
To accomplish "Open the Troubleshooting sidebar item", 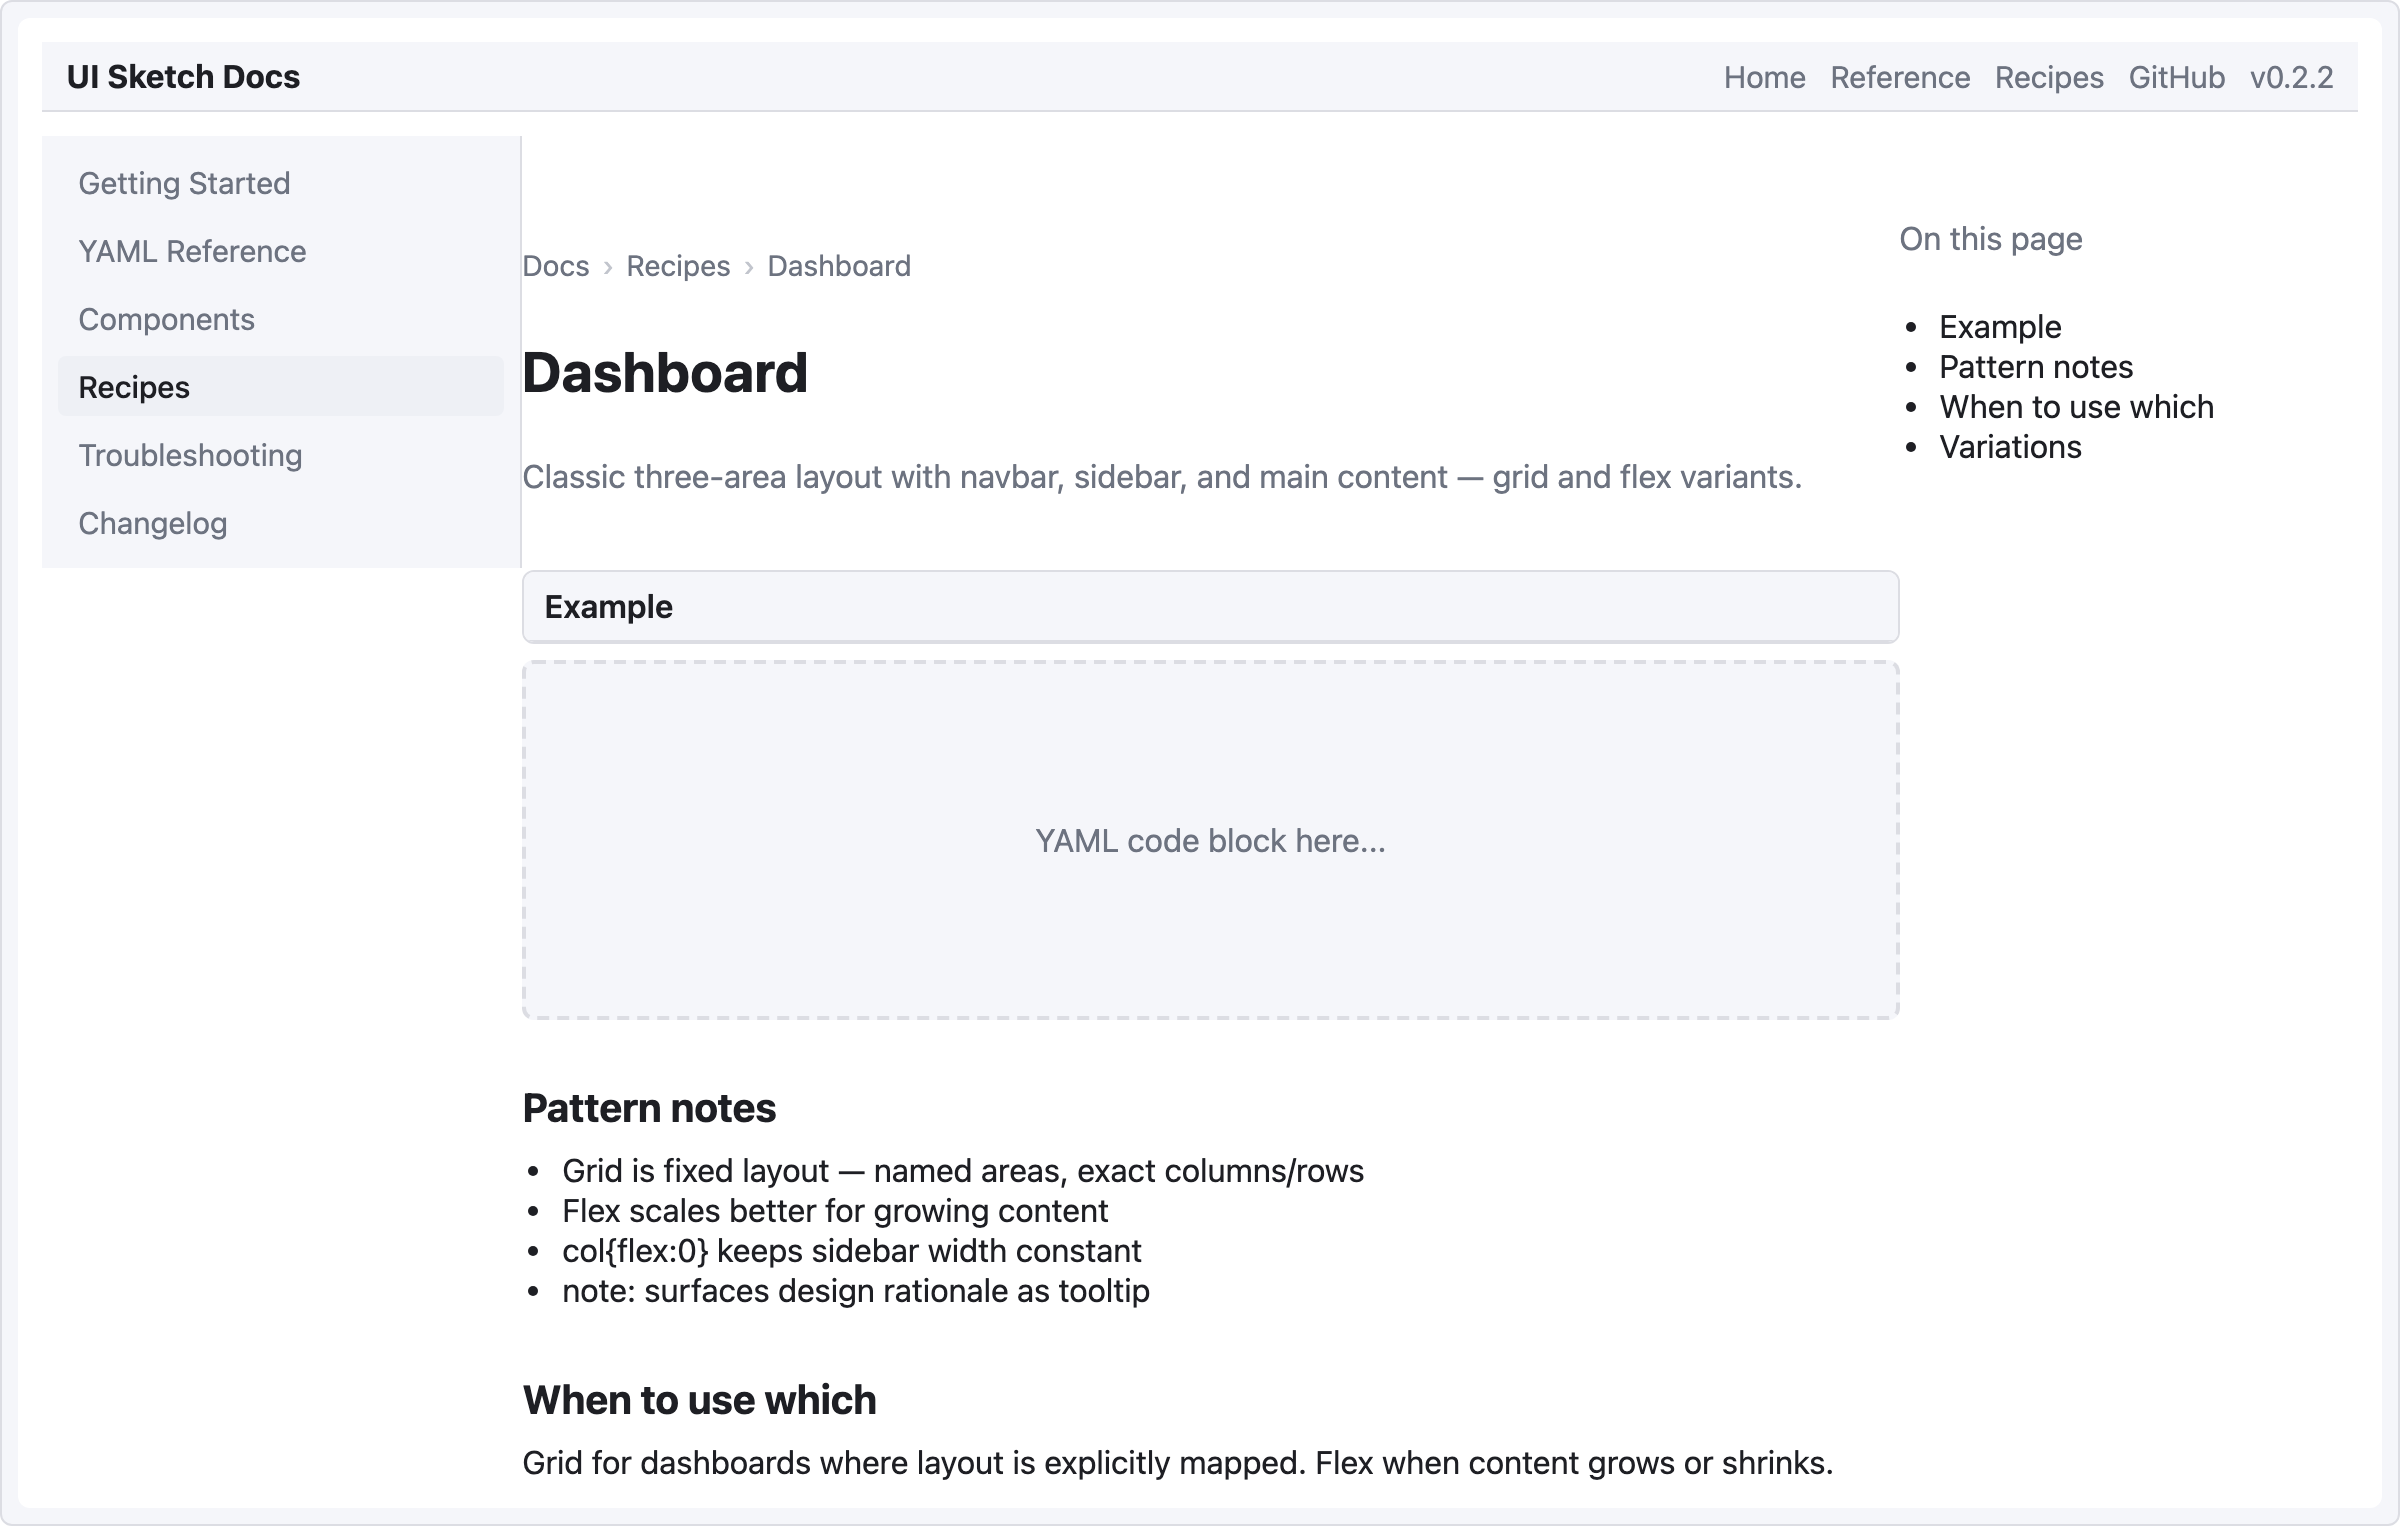I will pyautogui.click(x=190, y=455).
